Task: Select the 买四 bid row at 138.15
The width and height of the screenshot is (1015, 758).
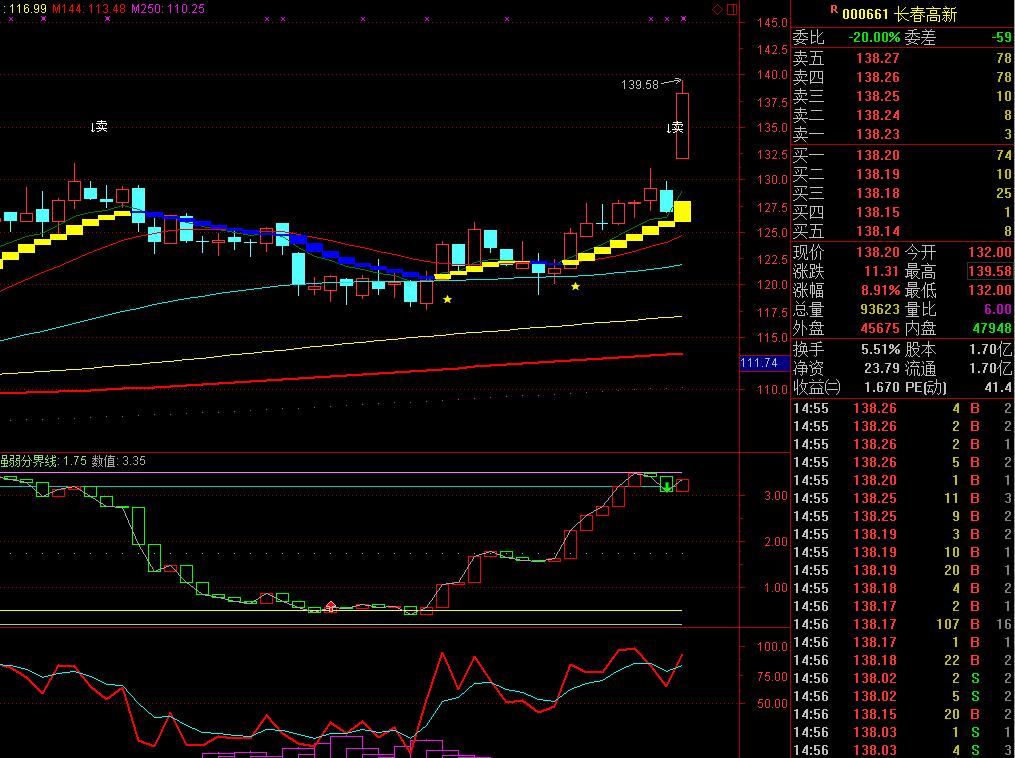Action: tap(902, 212)
